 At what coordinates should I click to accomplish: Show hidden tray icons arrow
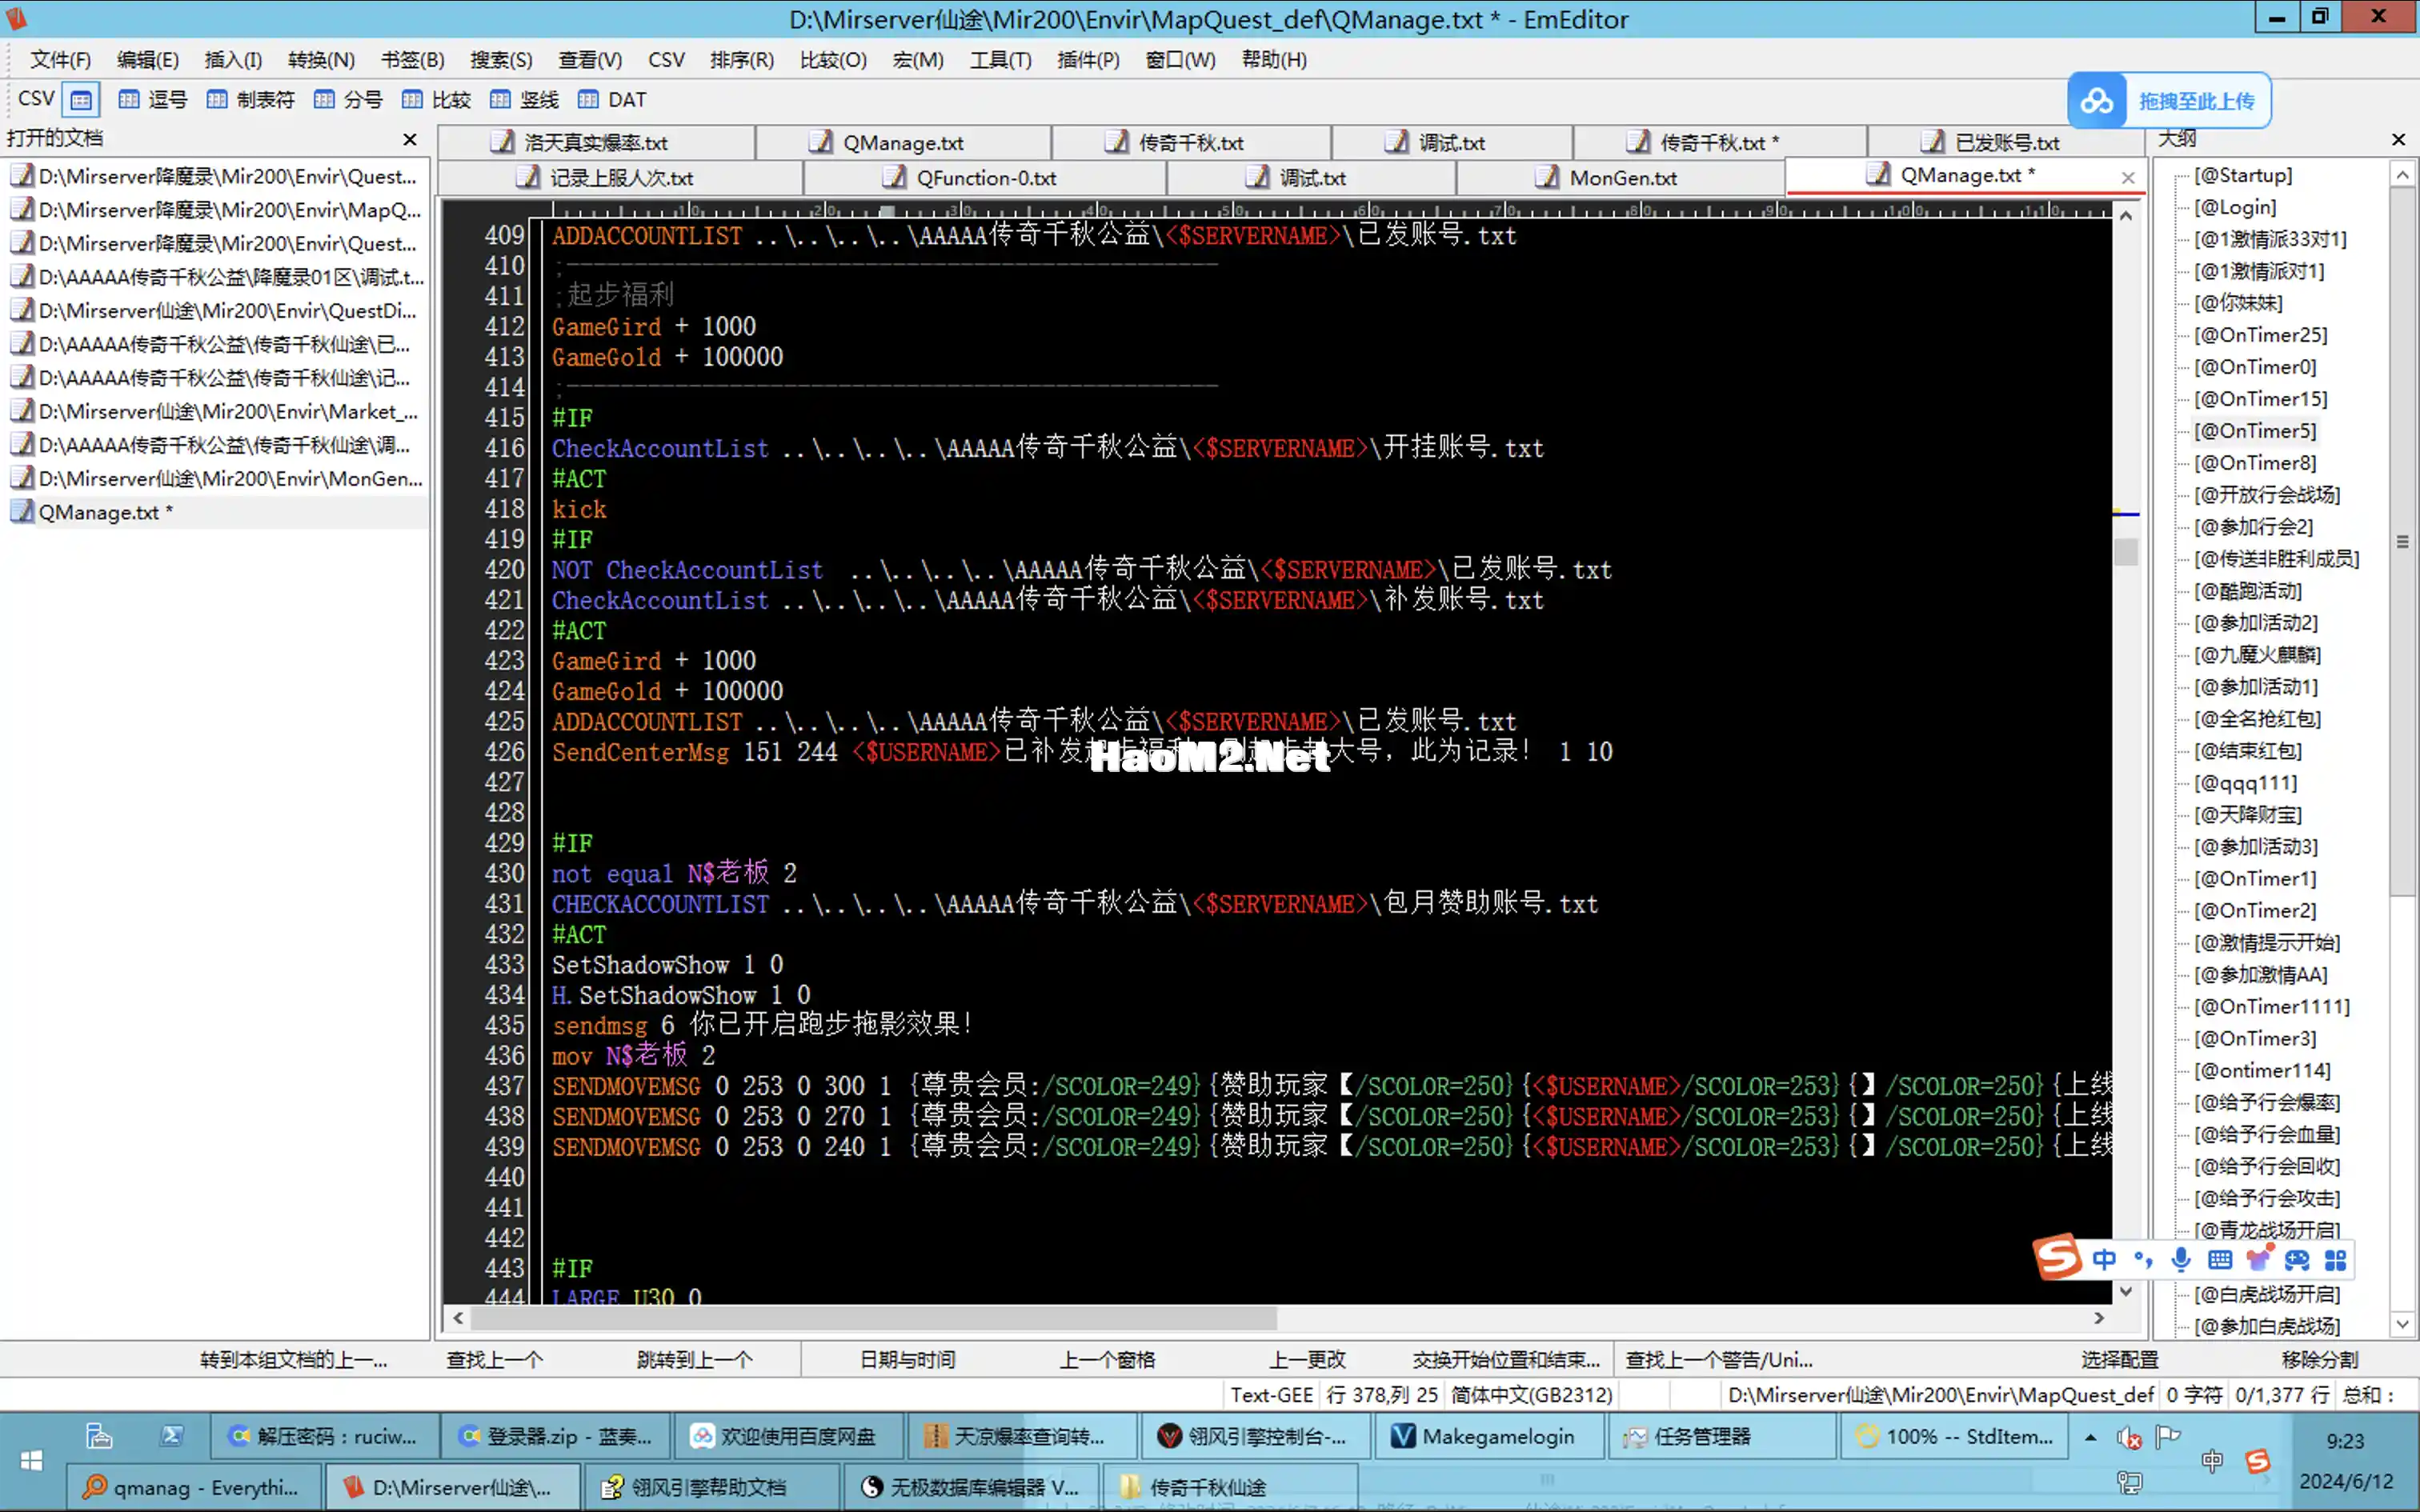[x=2090, y=1438]
